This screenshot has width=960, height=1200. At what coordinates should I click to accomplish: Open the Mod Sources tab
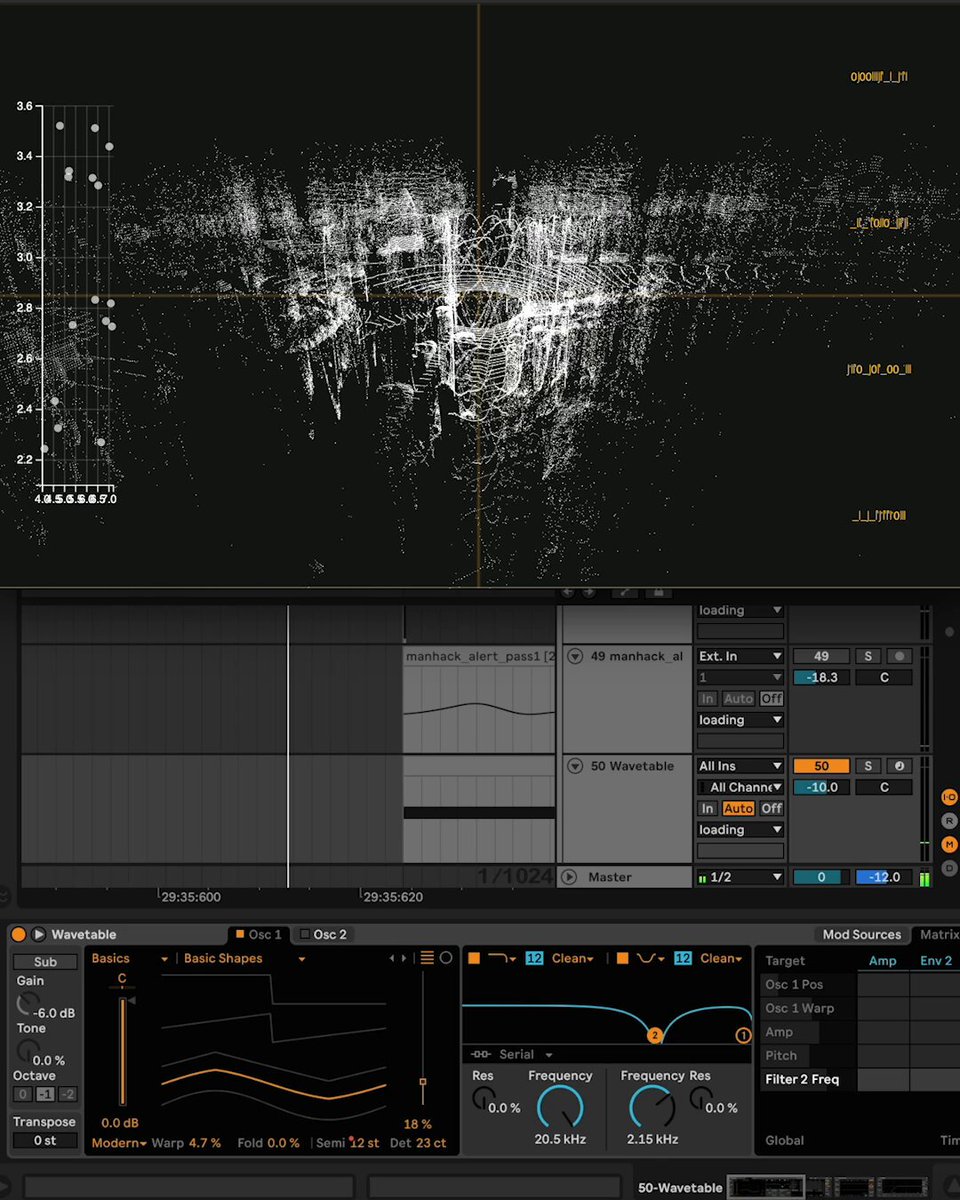(862, 934)
